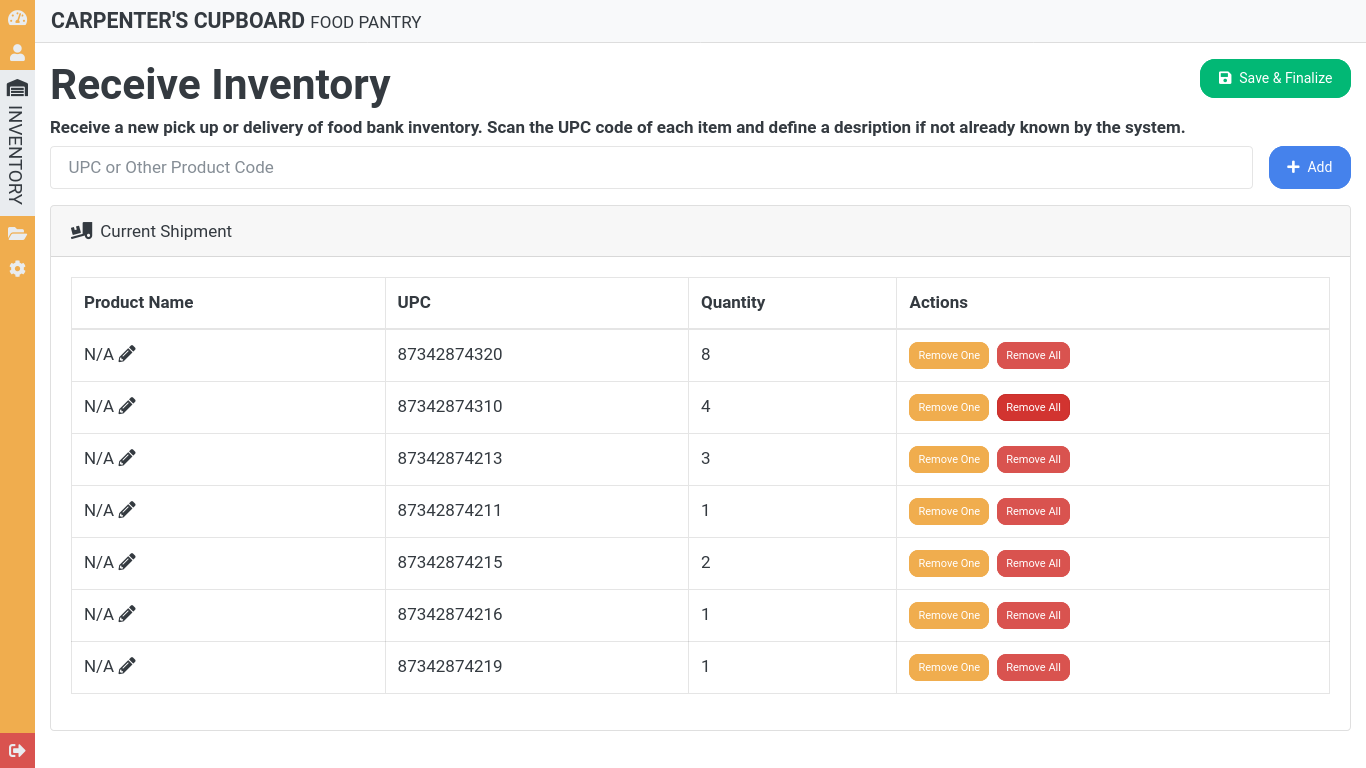Open the Dashboard via the gauge icon
Viewport: 1366px width, 768px height.
(17, 18)
